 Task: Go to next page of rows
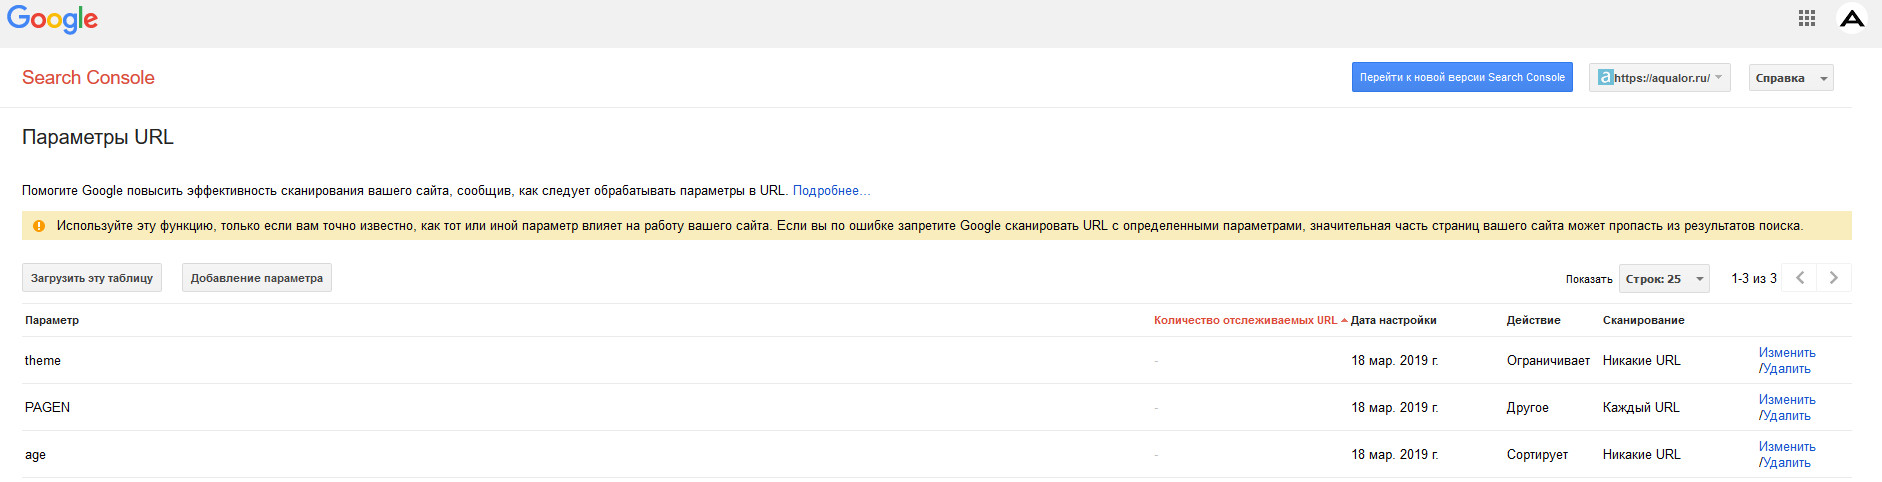point(1834,278)
